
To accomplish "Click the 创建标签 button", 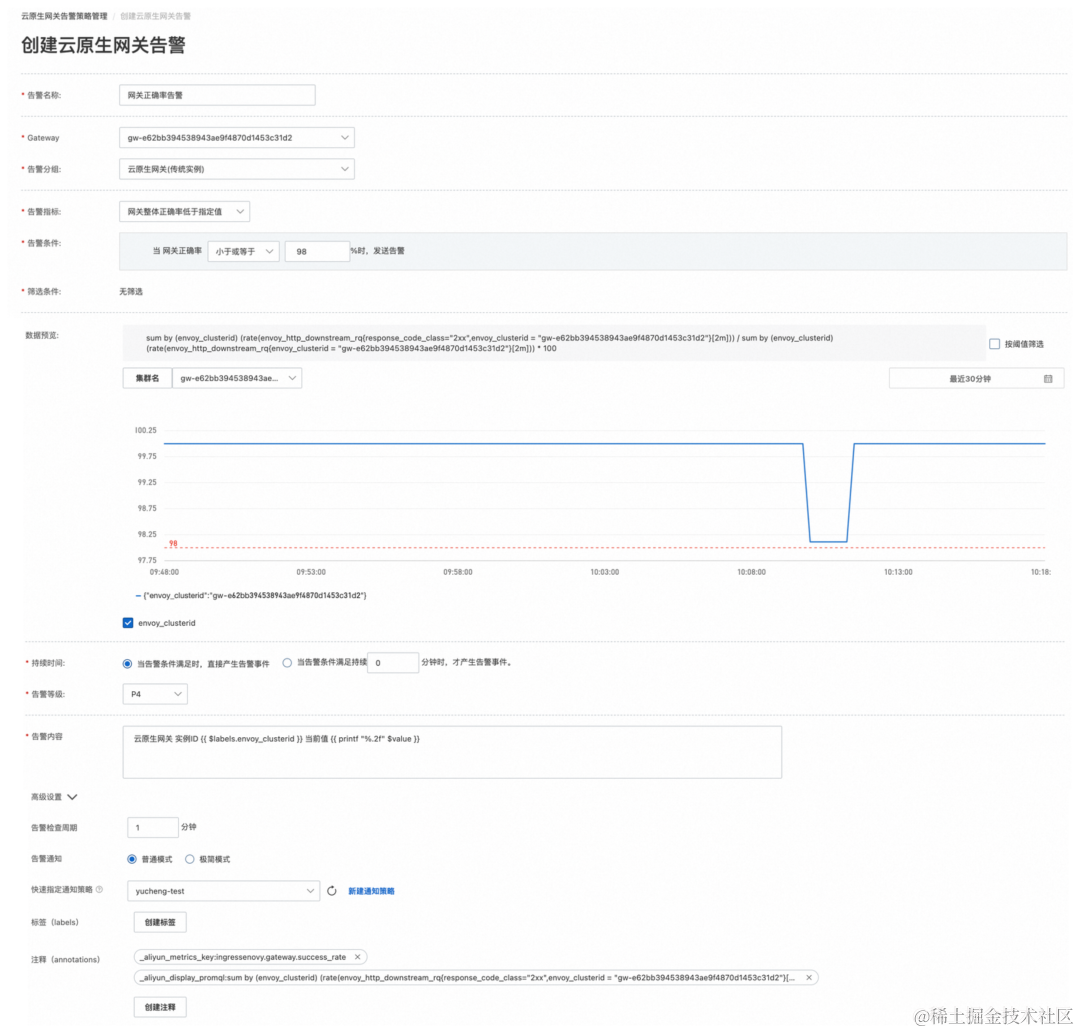I will coord(160,922).
